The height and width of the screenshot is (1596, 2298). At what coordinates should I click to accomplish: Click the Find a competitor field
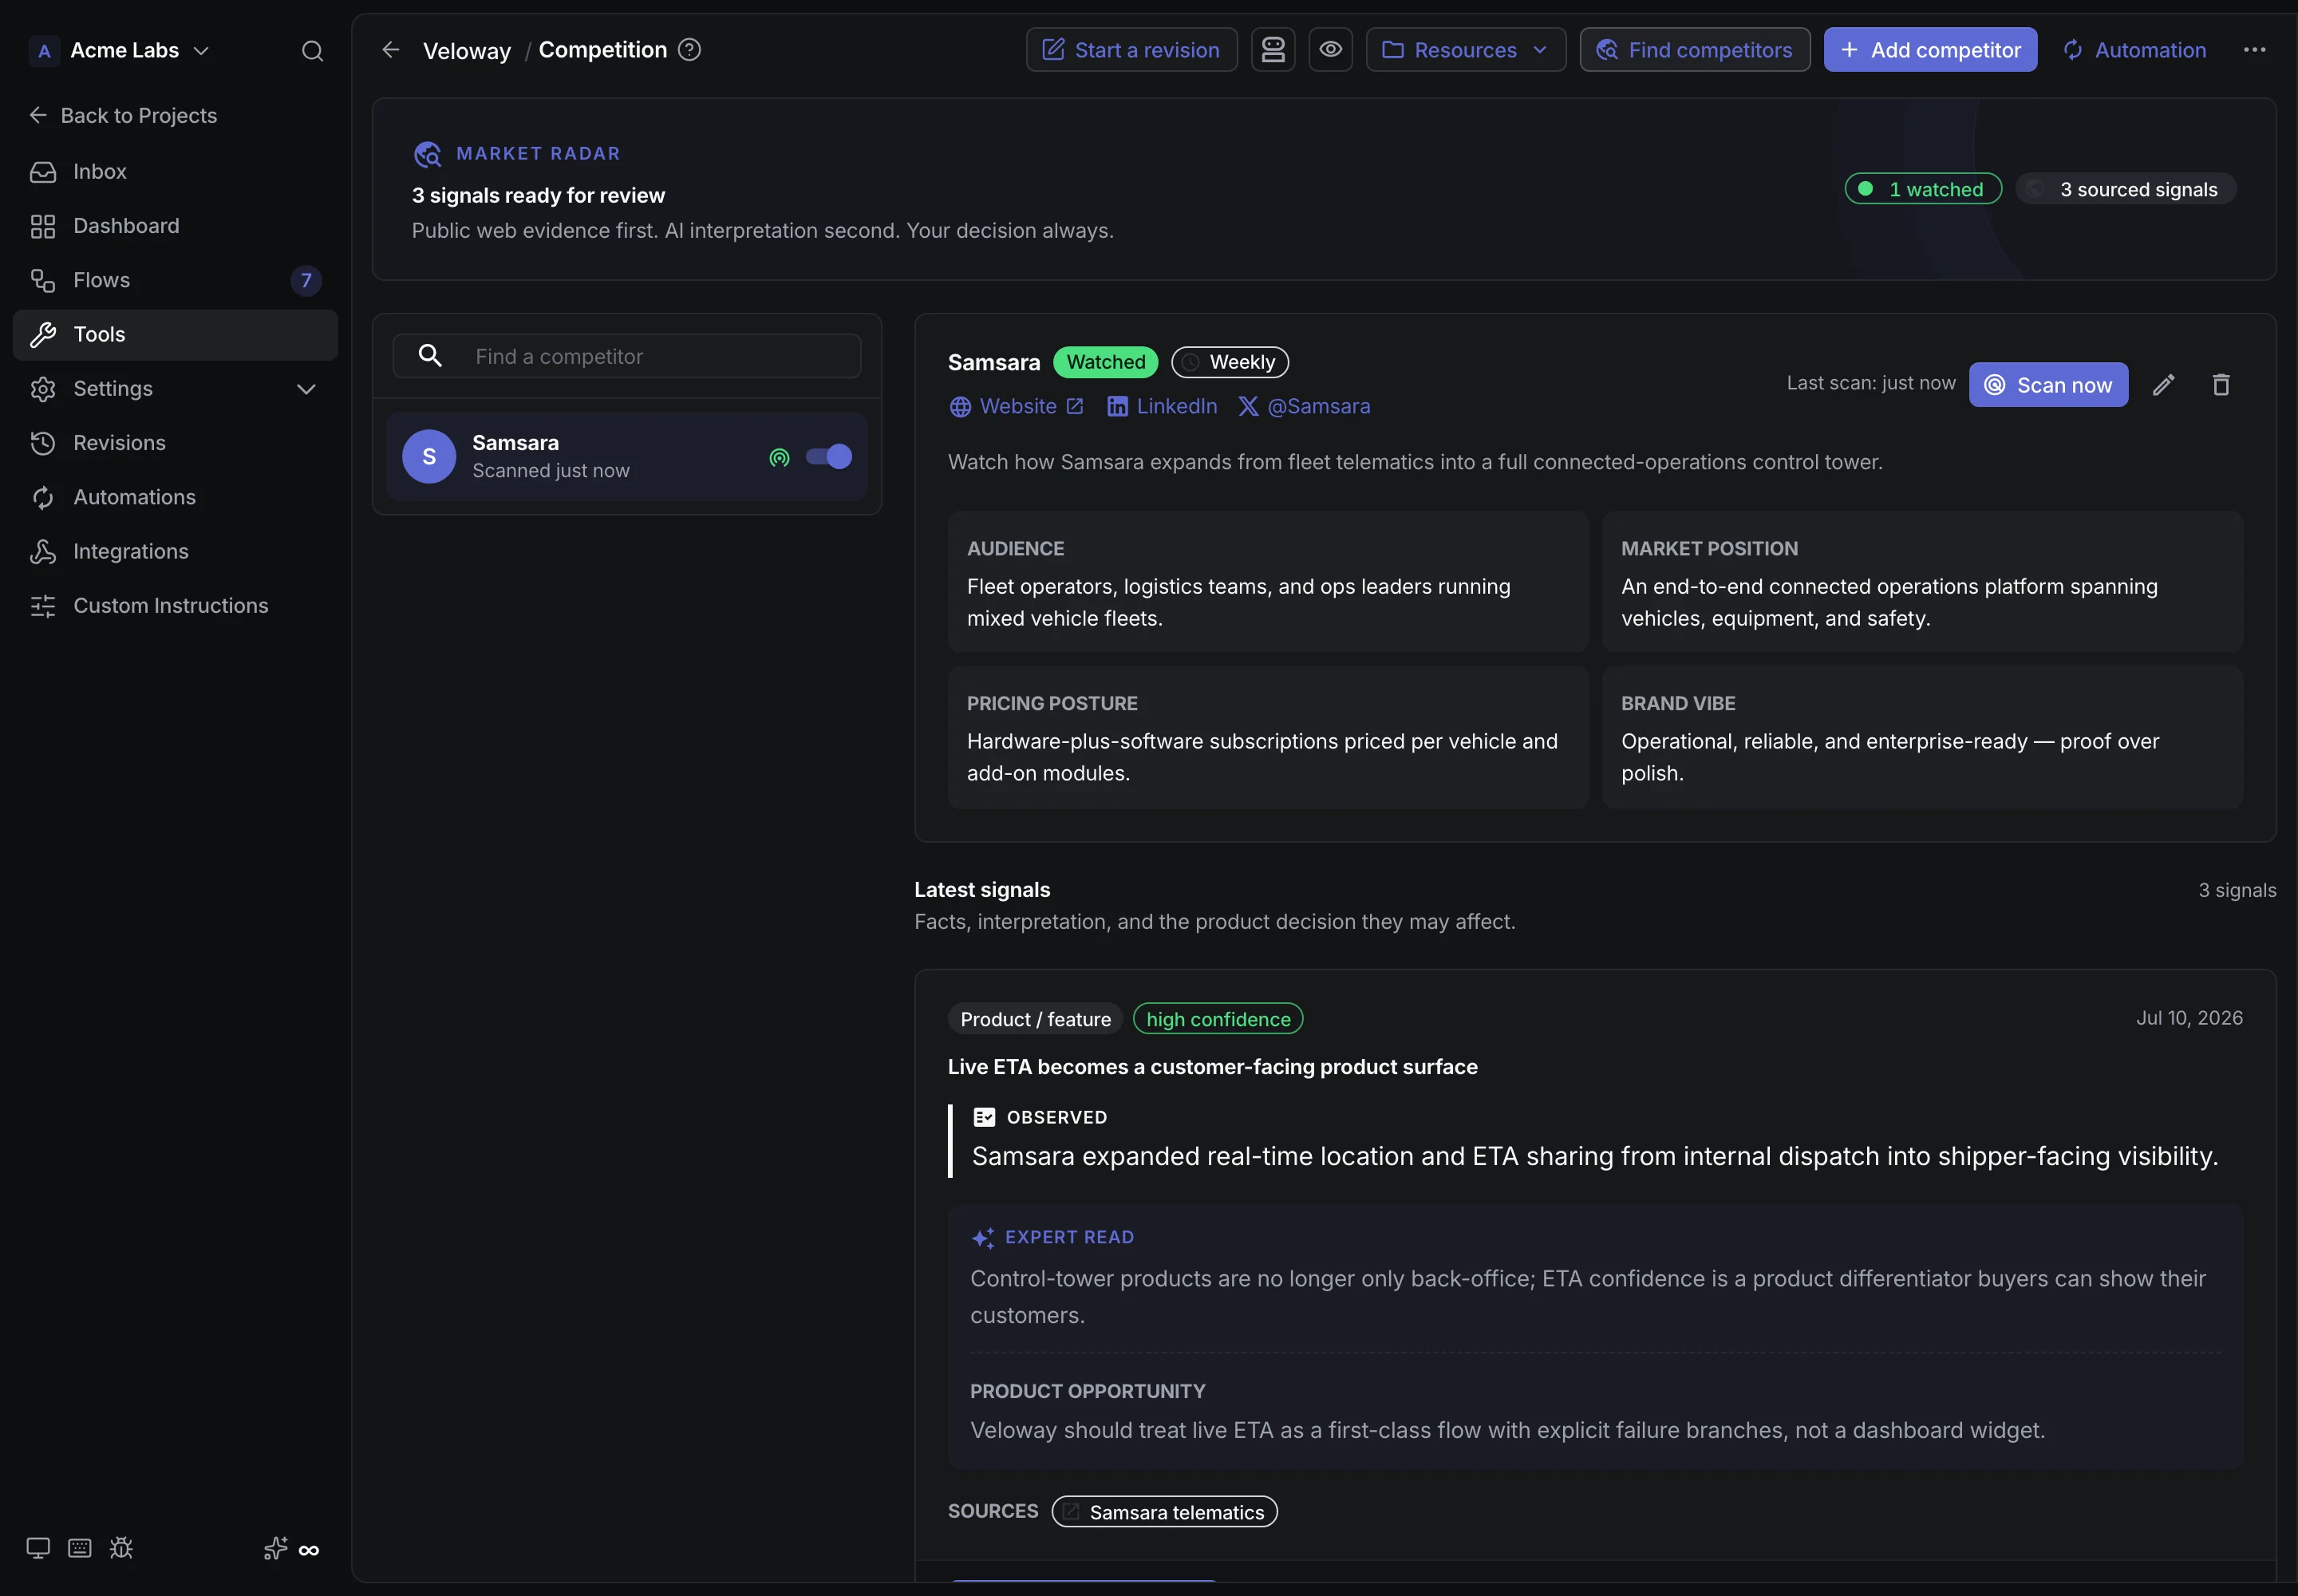627,356
